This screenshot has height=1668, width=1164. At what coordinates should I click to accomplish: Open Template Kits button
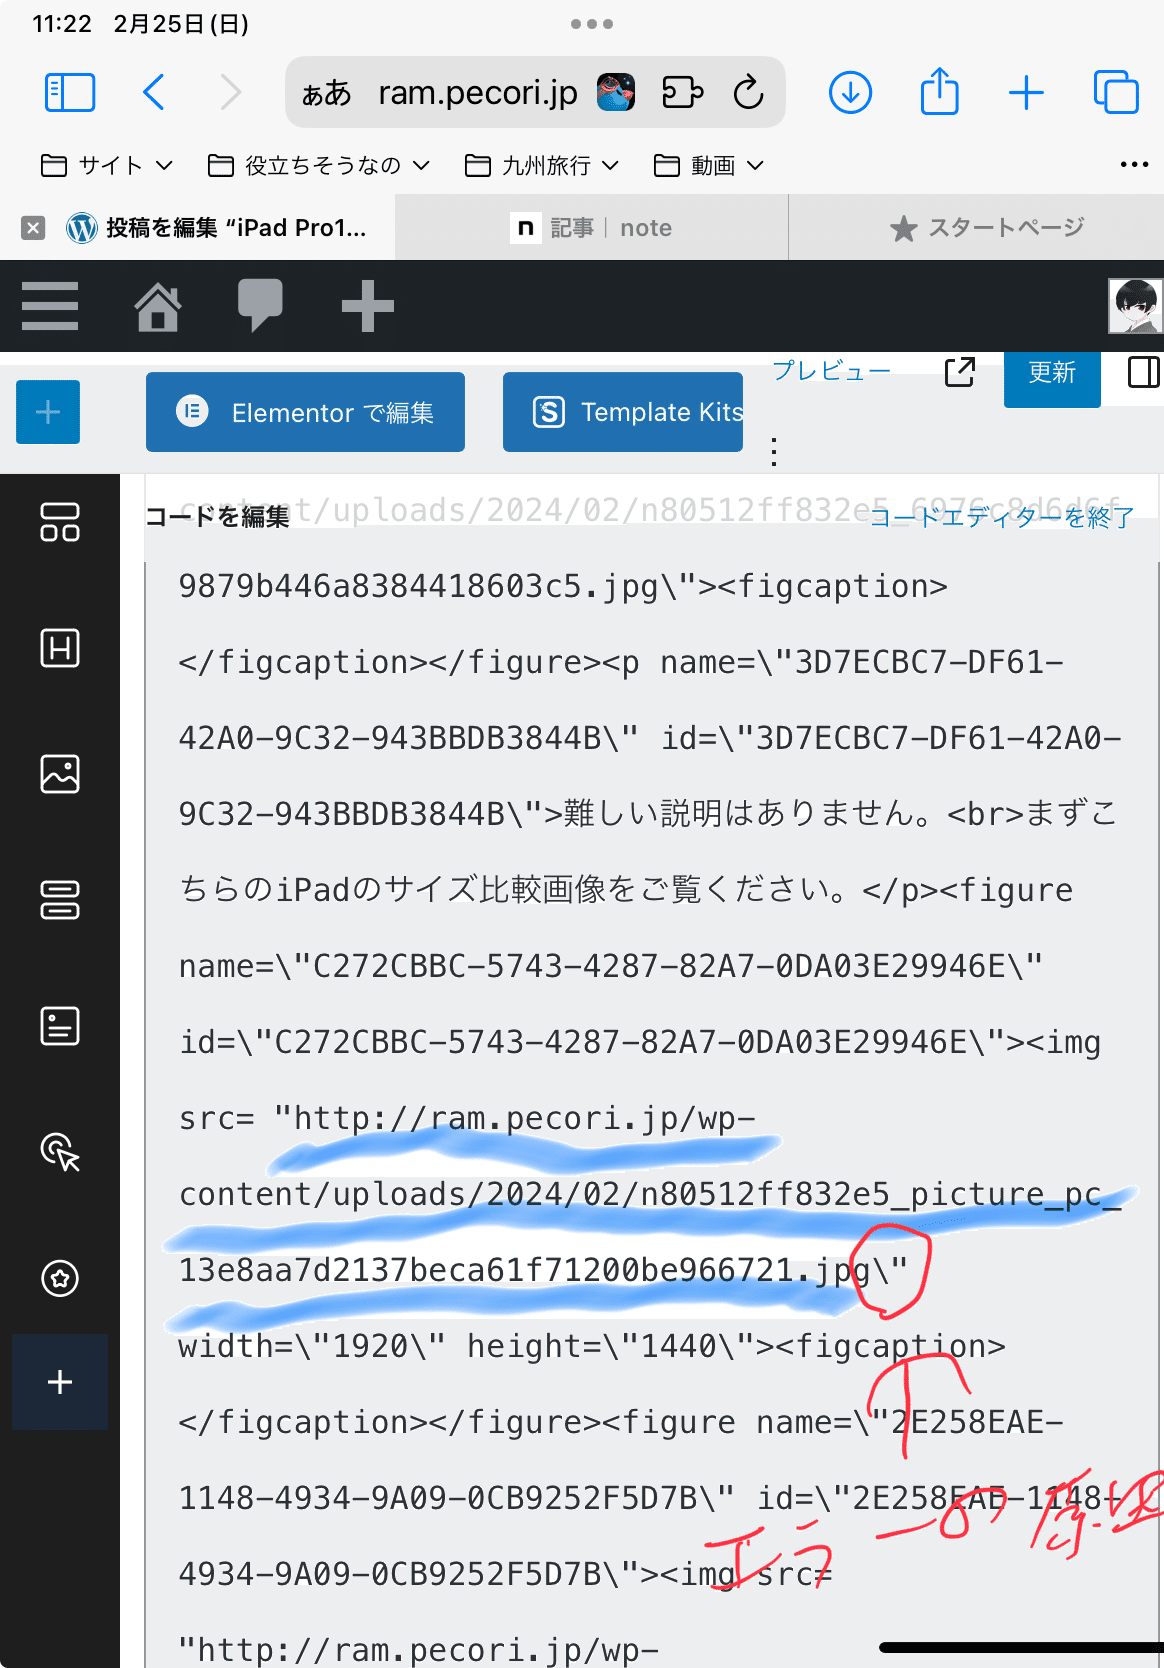pyautogui.click(x=623, y=412)
